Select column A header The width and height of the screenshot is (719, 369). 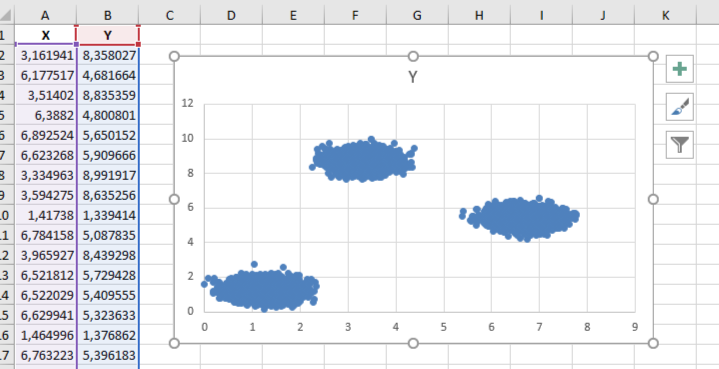[45, 16]
